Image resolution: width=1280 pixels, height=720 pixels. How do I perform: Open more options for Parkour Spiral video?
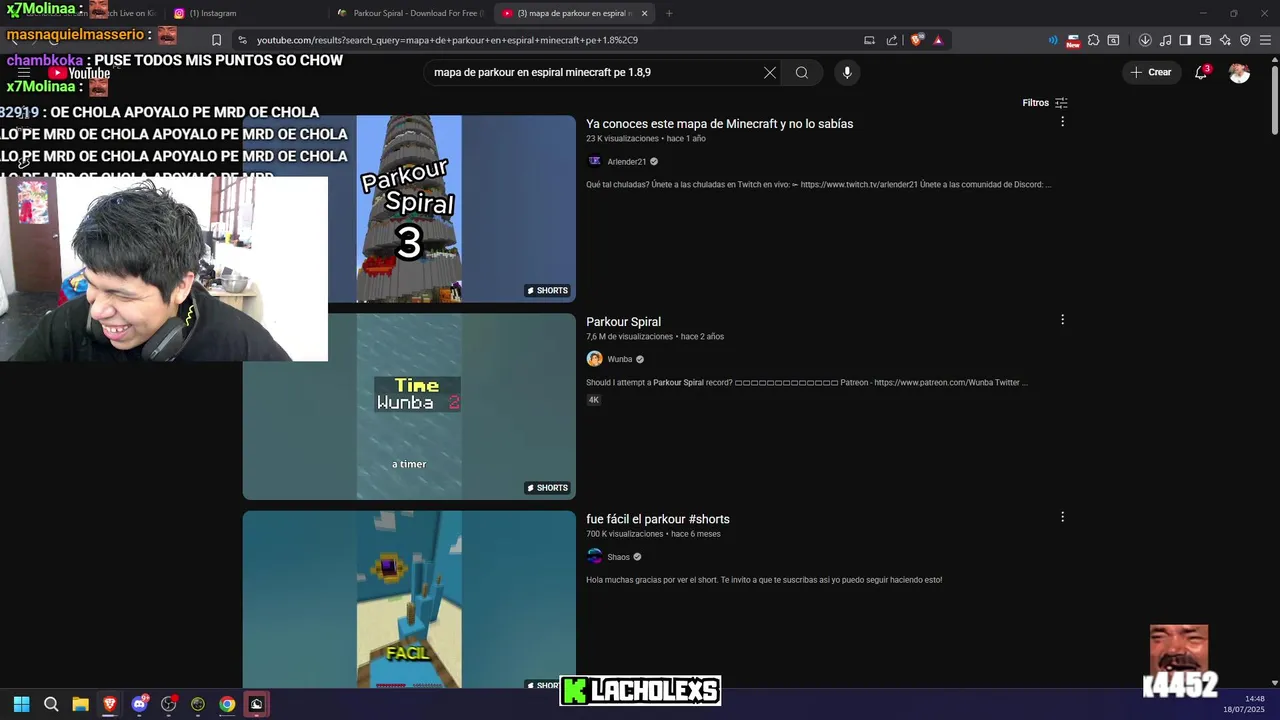(x=1062, y=319)
